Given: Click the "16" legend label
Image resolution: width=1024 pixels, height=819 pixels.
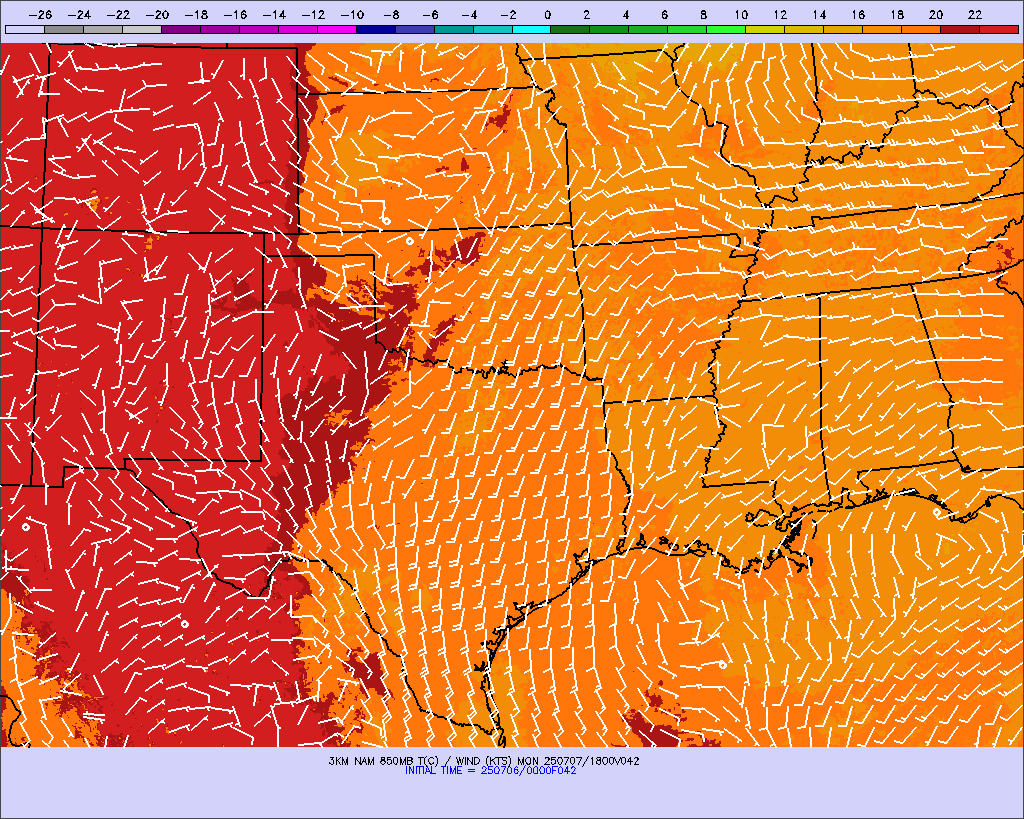Looking at the screenshot, I should [x=858, y=14].
